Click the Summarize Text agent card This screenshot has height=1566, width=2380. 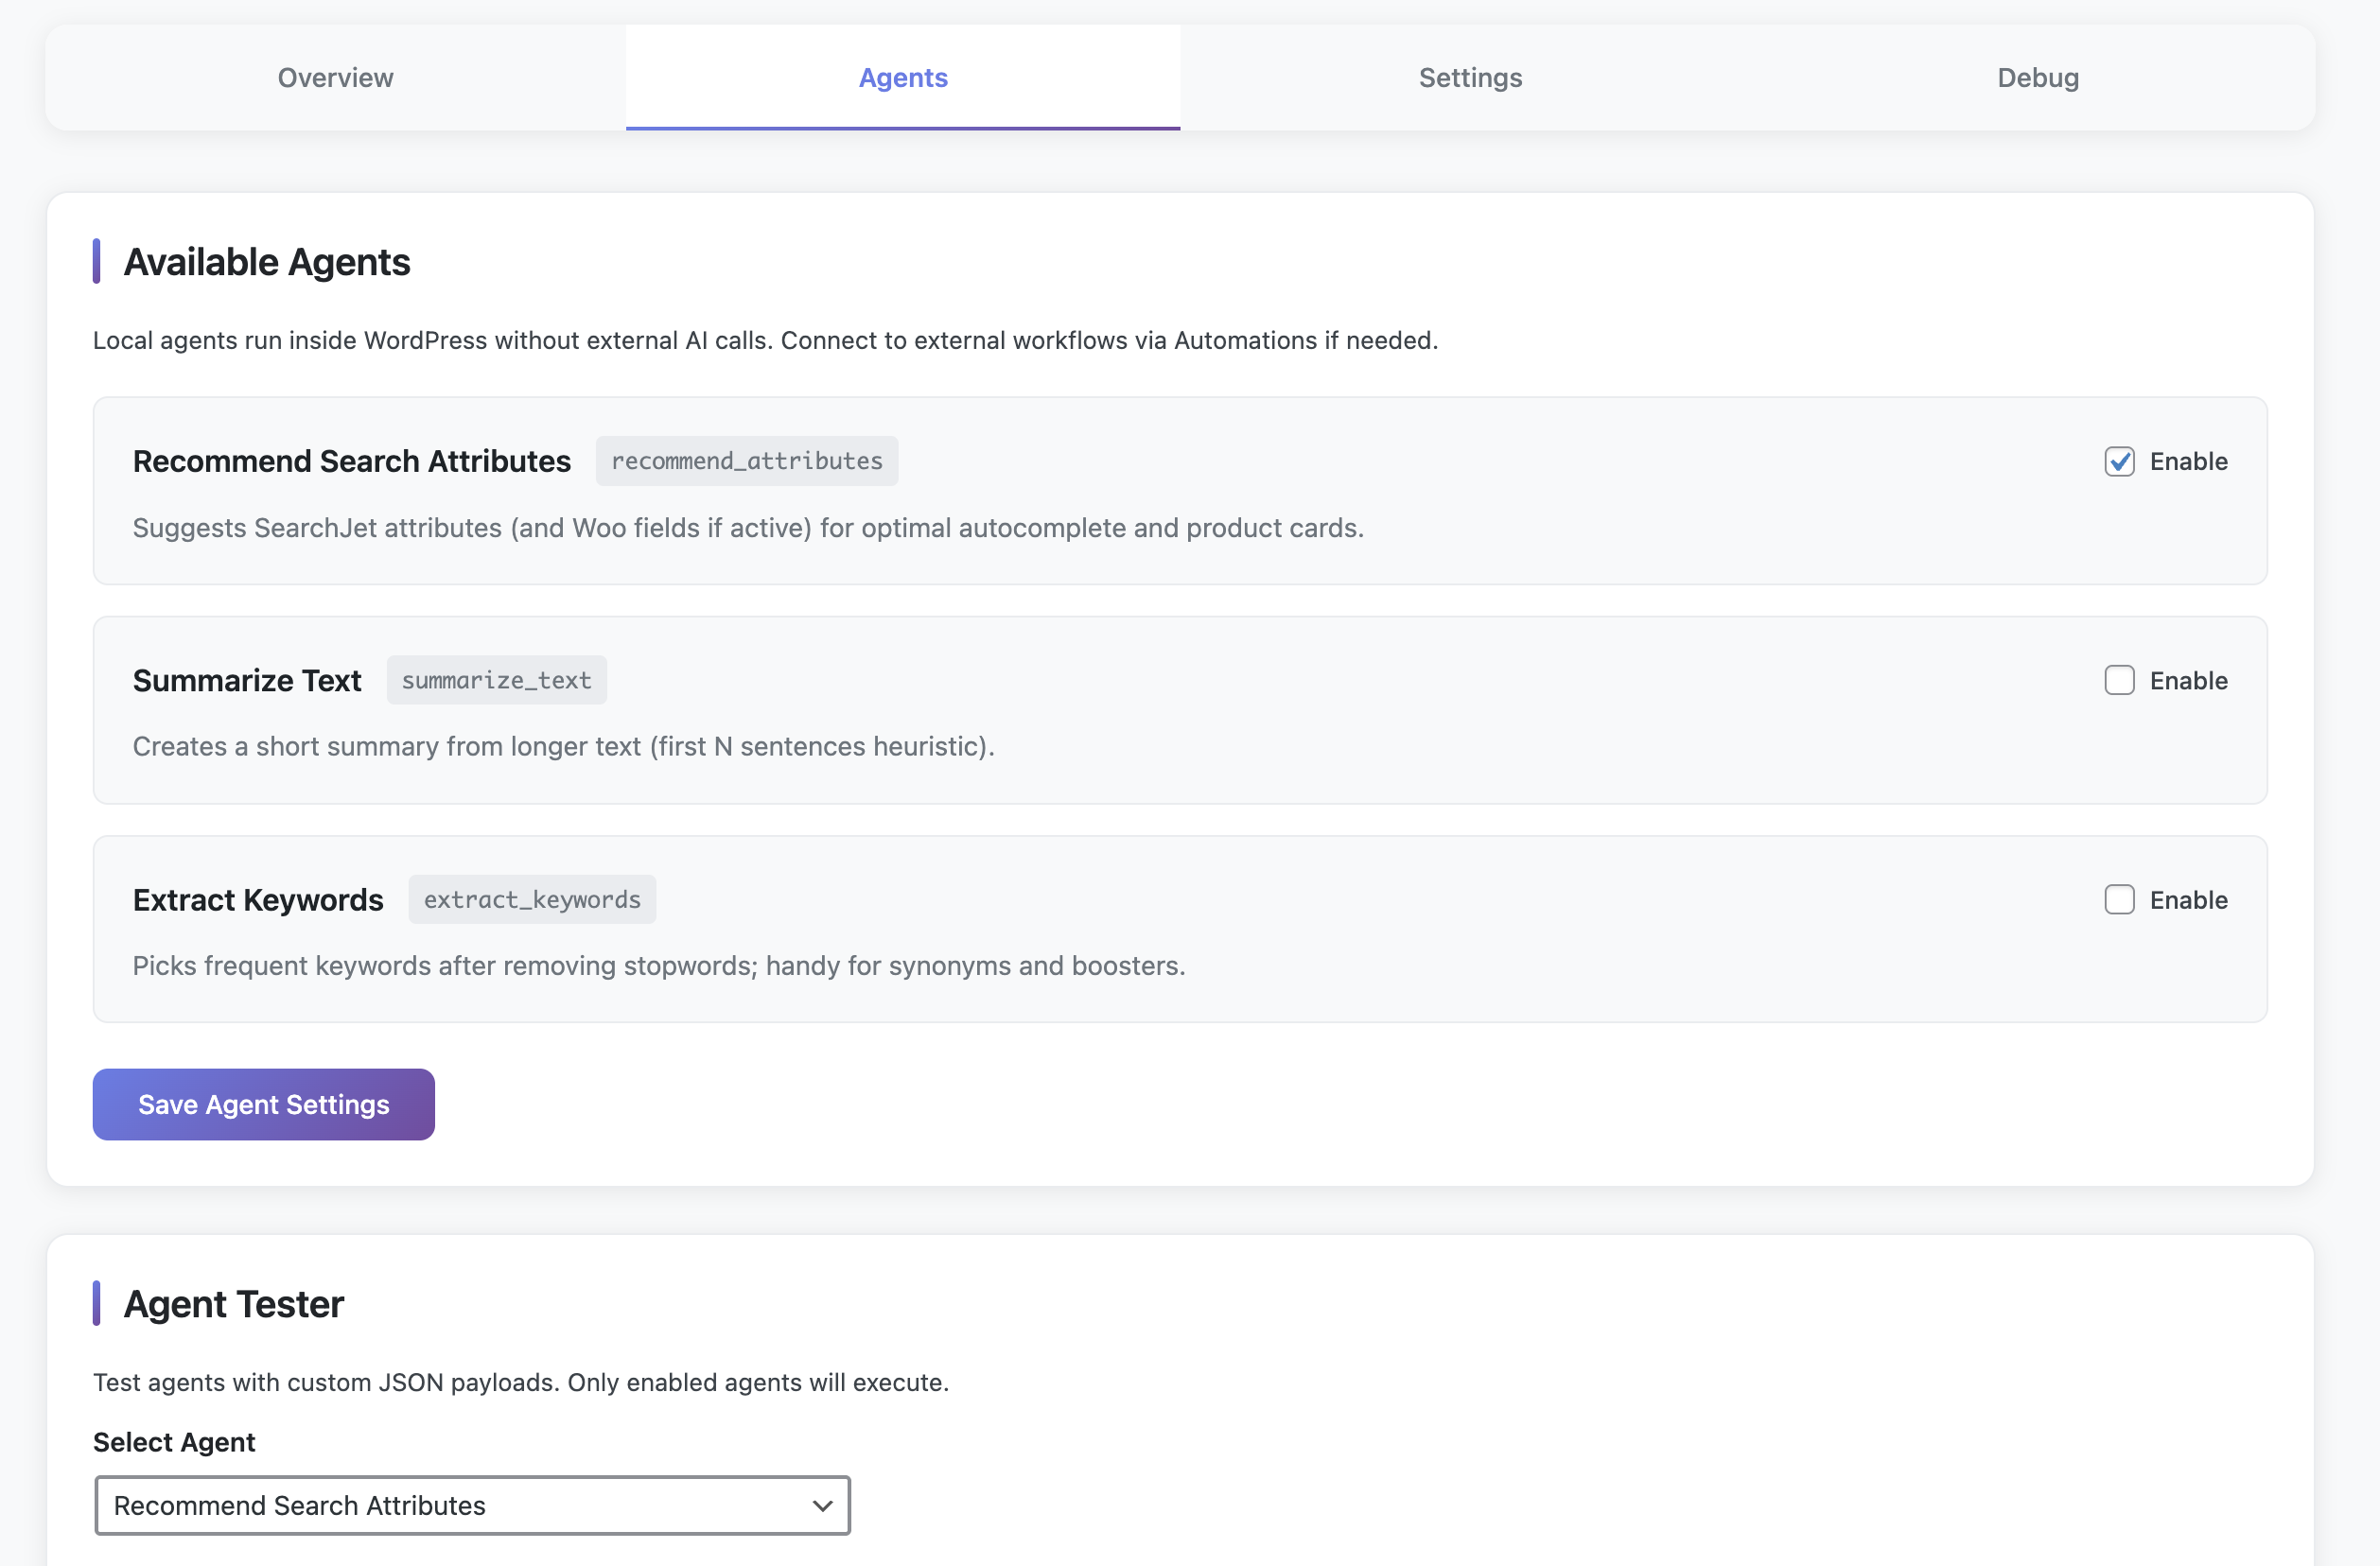1180,710
